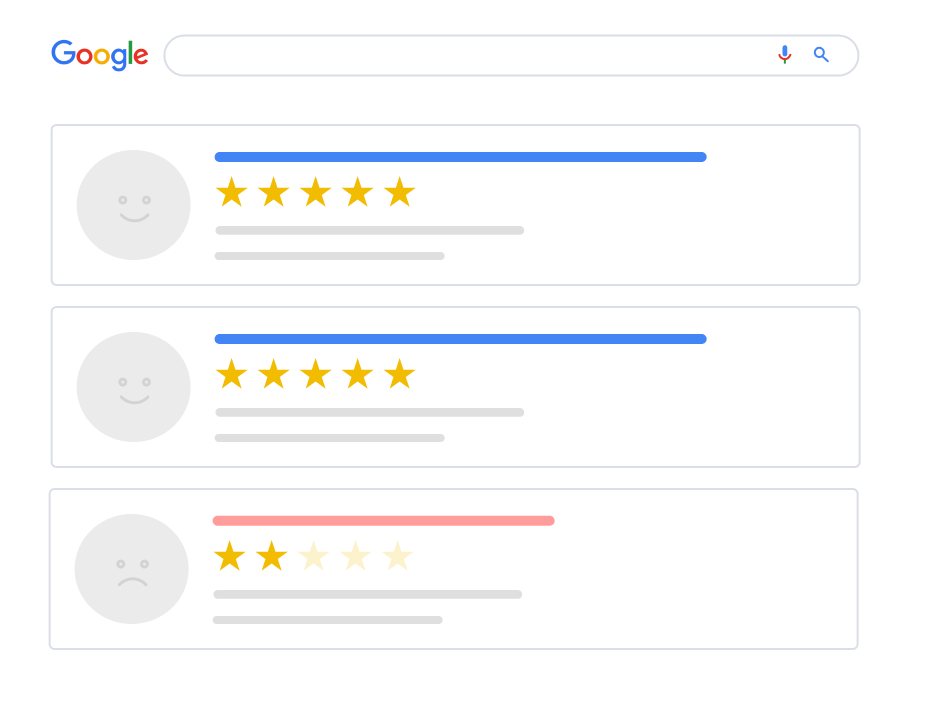
Task: Click the microphone voice search icon
Action: pos(785,55)
